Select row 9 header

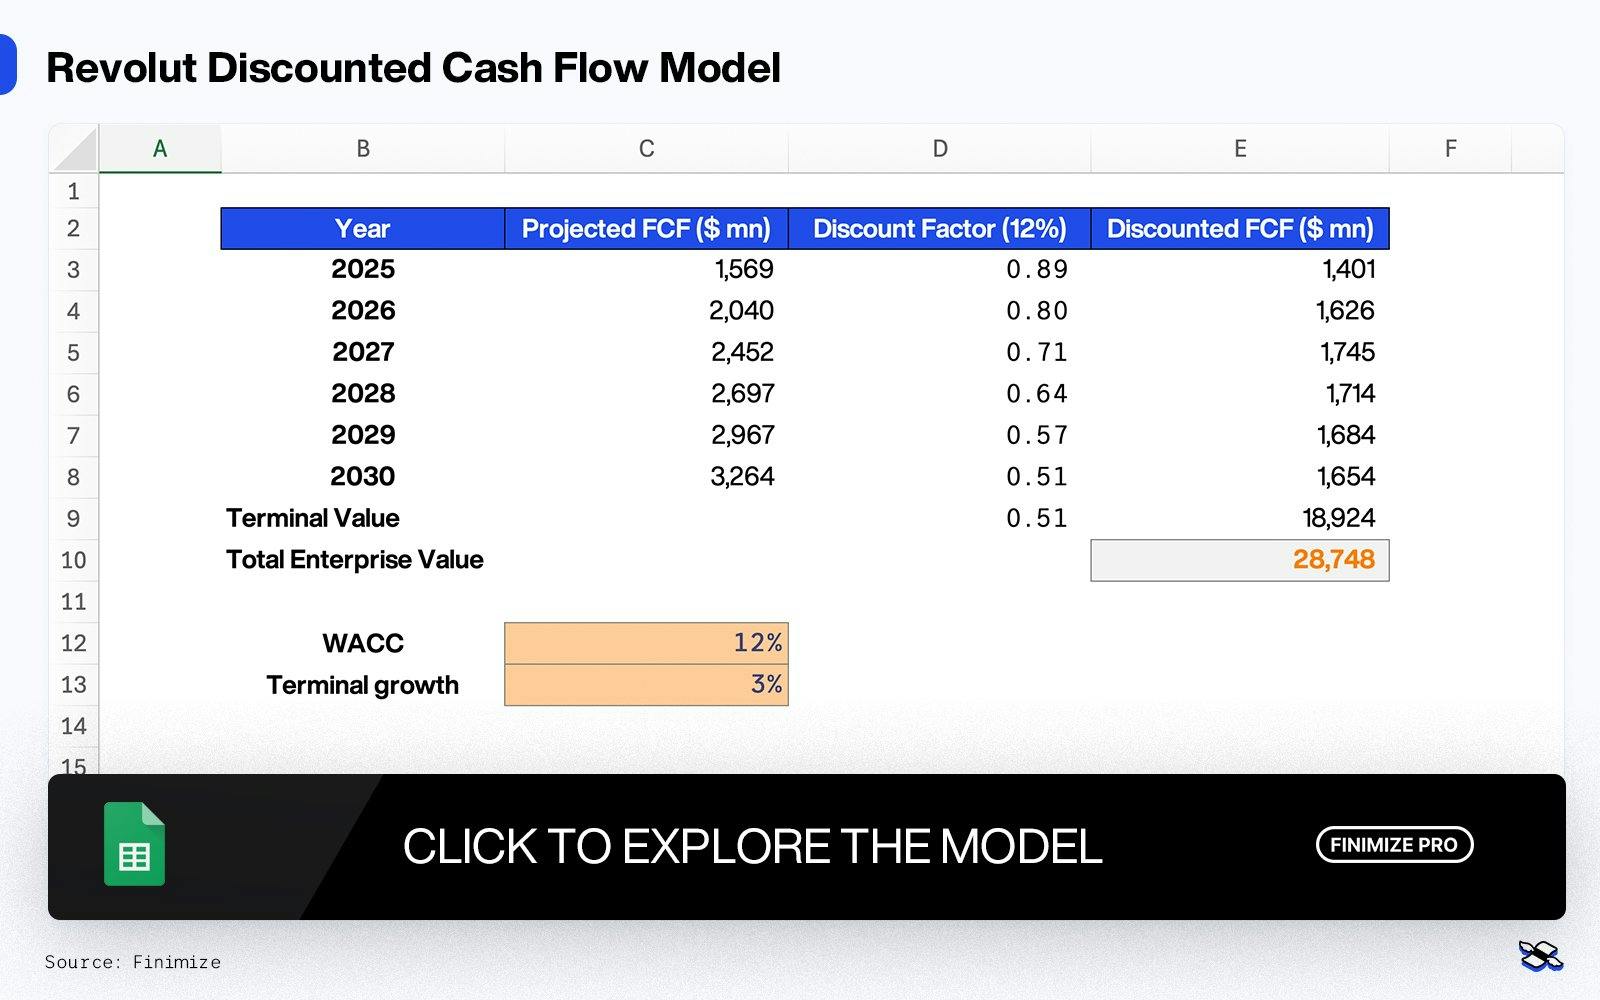click(x=74, y=519)
